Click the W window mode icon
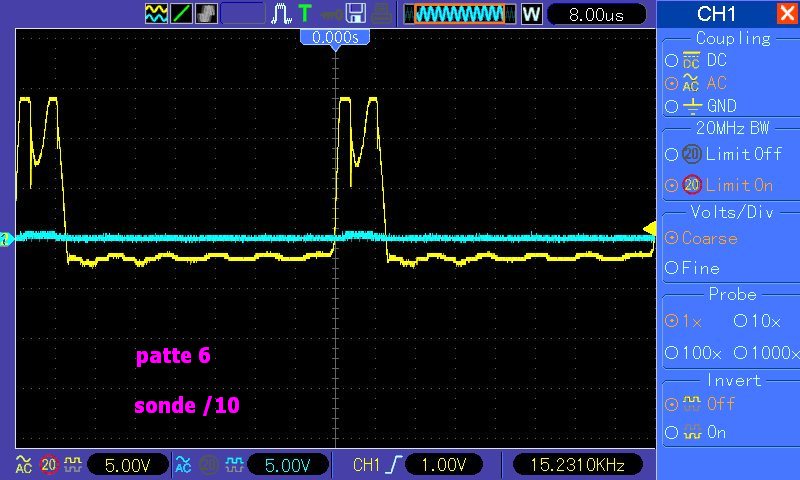The width and height of the screenshot is (800, 480). tap(531, 14)
